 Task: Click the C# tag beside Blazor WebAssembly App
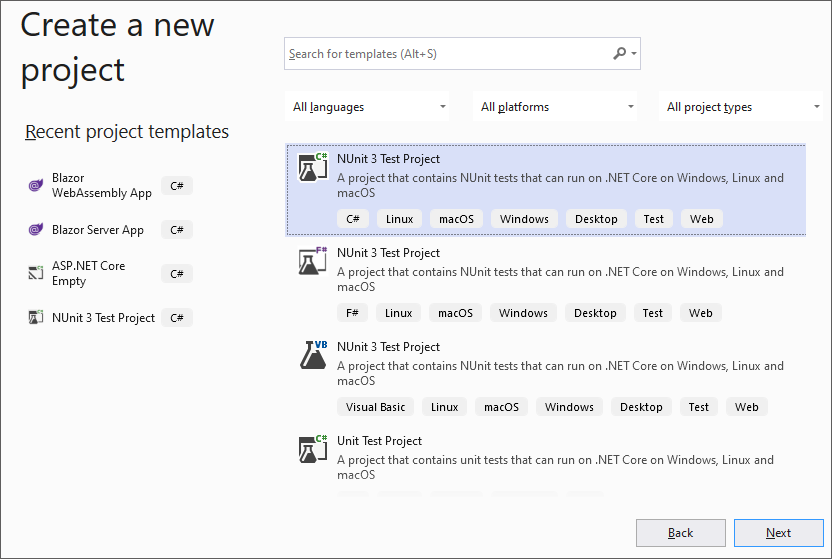click(177, 186)
